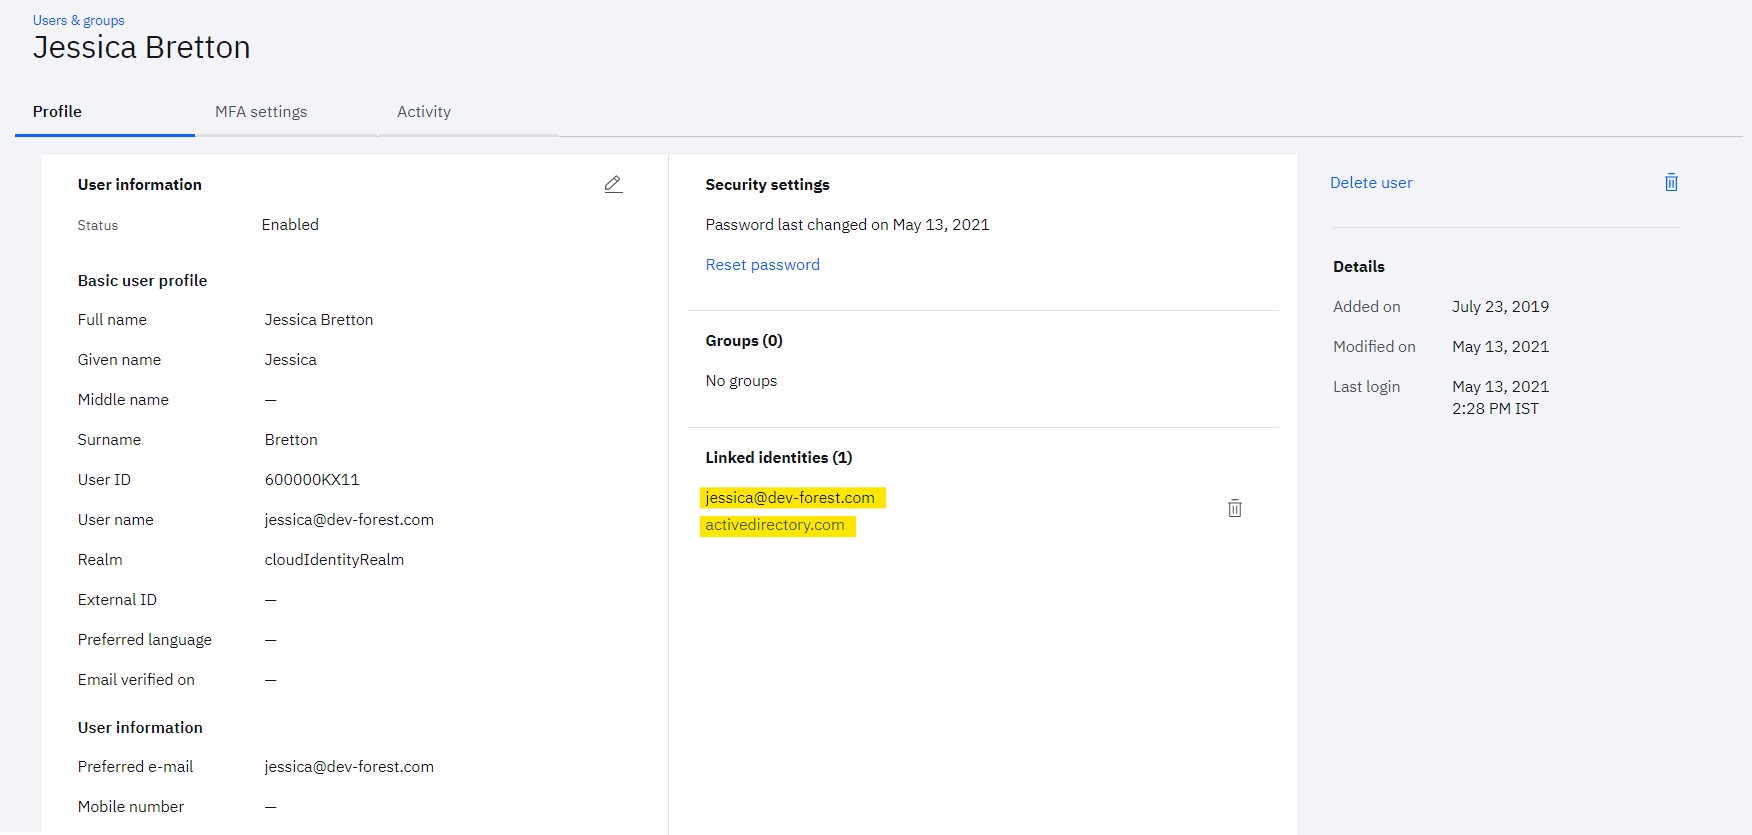This screenshot has width=1752, height=835.
Task: Switch to the Activity tab
Action: 424,112
